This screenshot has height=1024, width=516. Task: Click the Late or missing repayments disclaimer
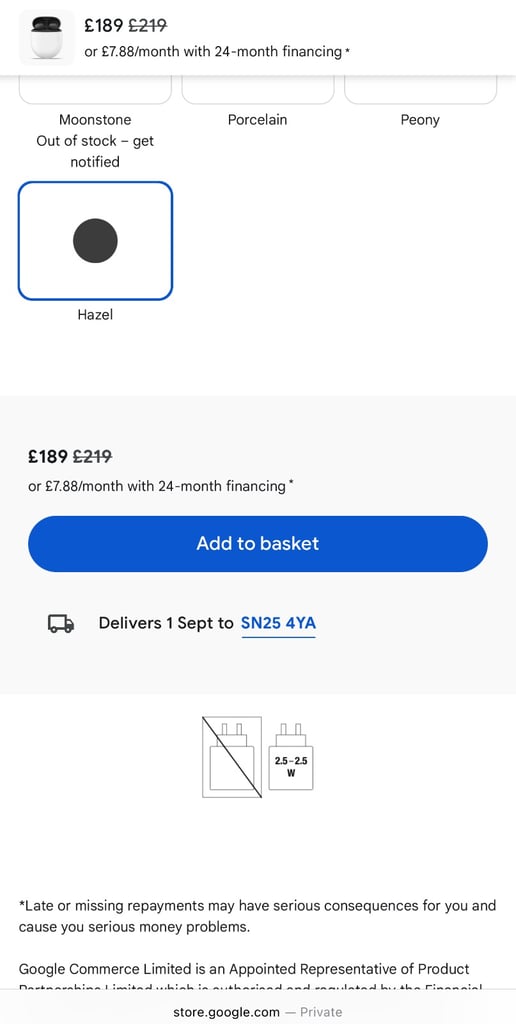257,916
